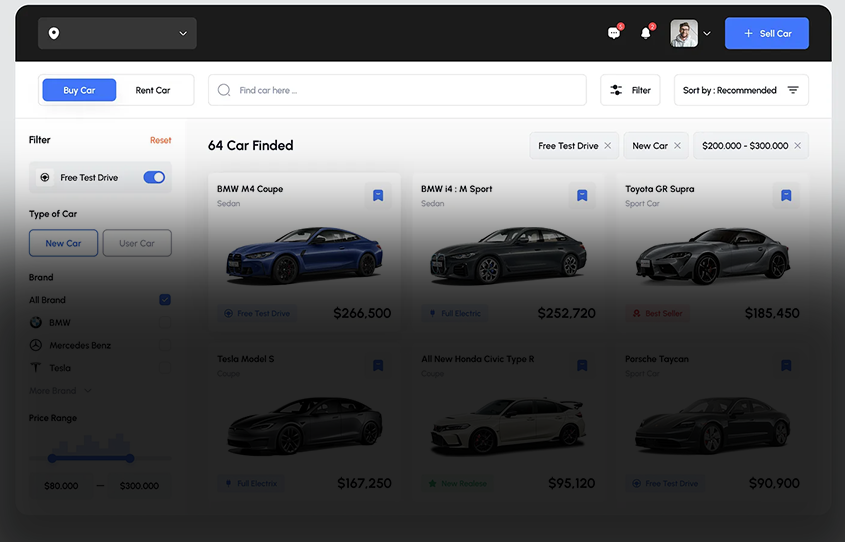Viewport: 845px width, 542px height.
Task: Bookmark the BMW i4 M Sport
Action: pos(582,195)
